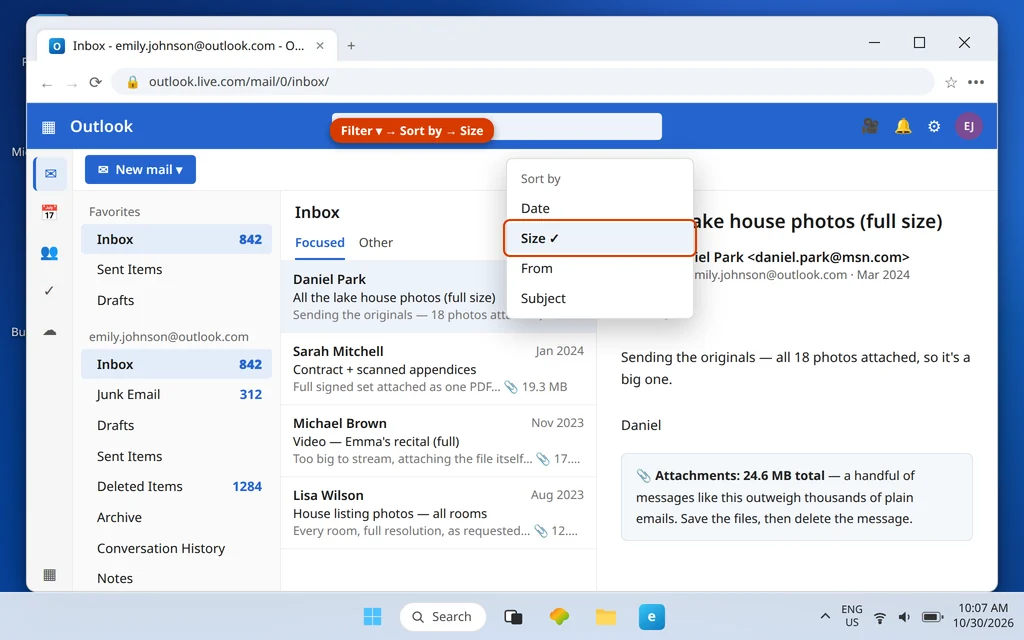Open the To Do checkmark icon
Viewport: 1024px width, 640px height.
pyautogui.click(x=49, y=291)
